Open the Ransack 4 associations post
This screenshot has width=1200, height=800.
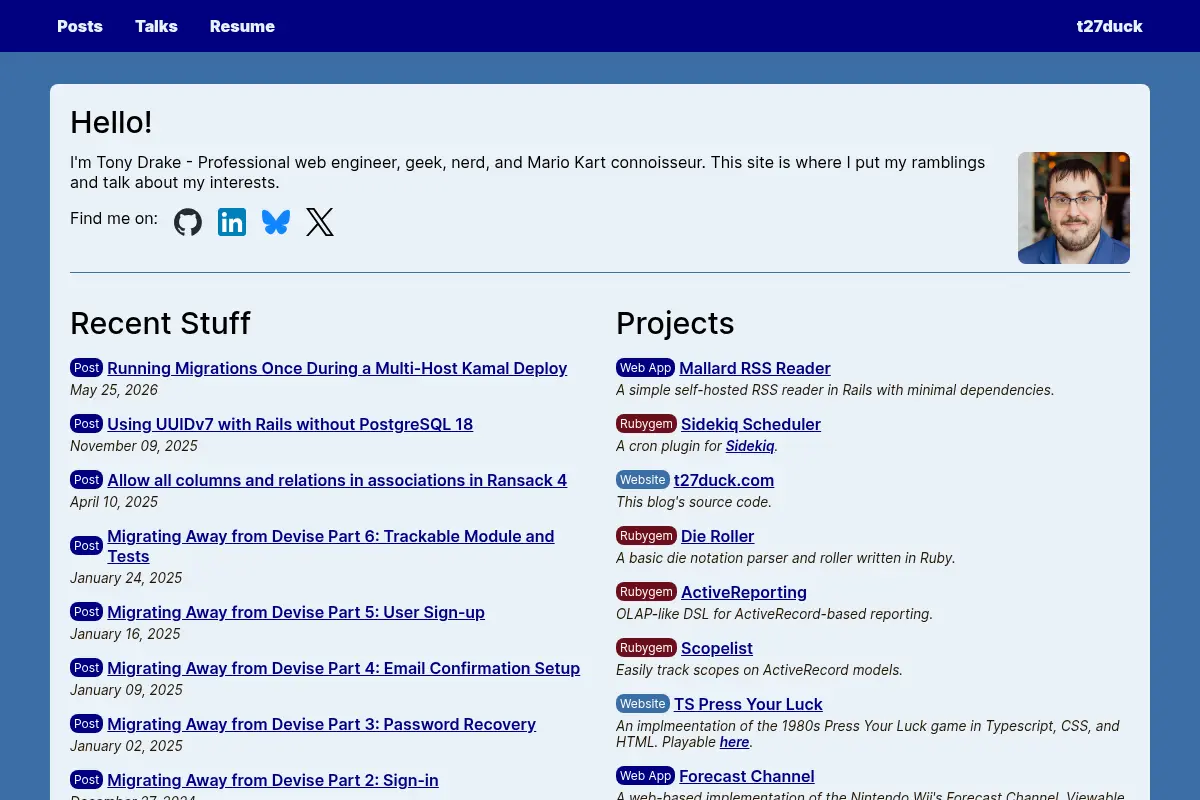point(337,480)
